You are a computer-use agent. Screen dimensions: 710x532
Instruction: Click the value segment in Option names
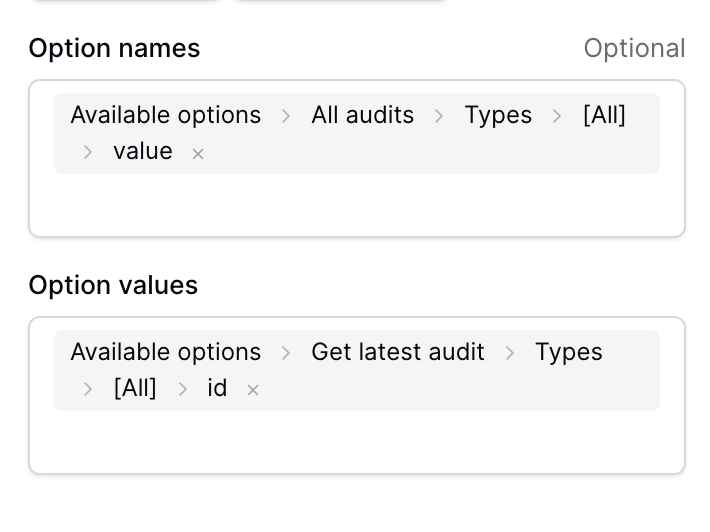pos(143,151)
